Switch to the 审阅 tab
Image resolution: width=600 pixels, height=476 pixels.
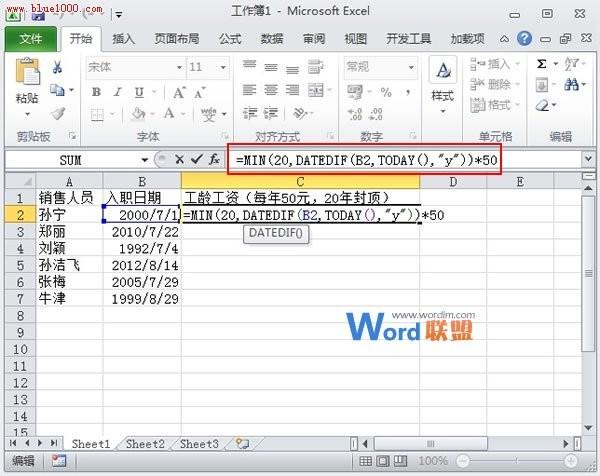pos(314,39)
